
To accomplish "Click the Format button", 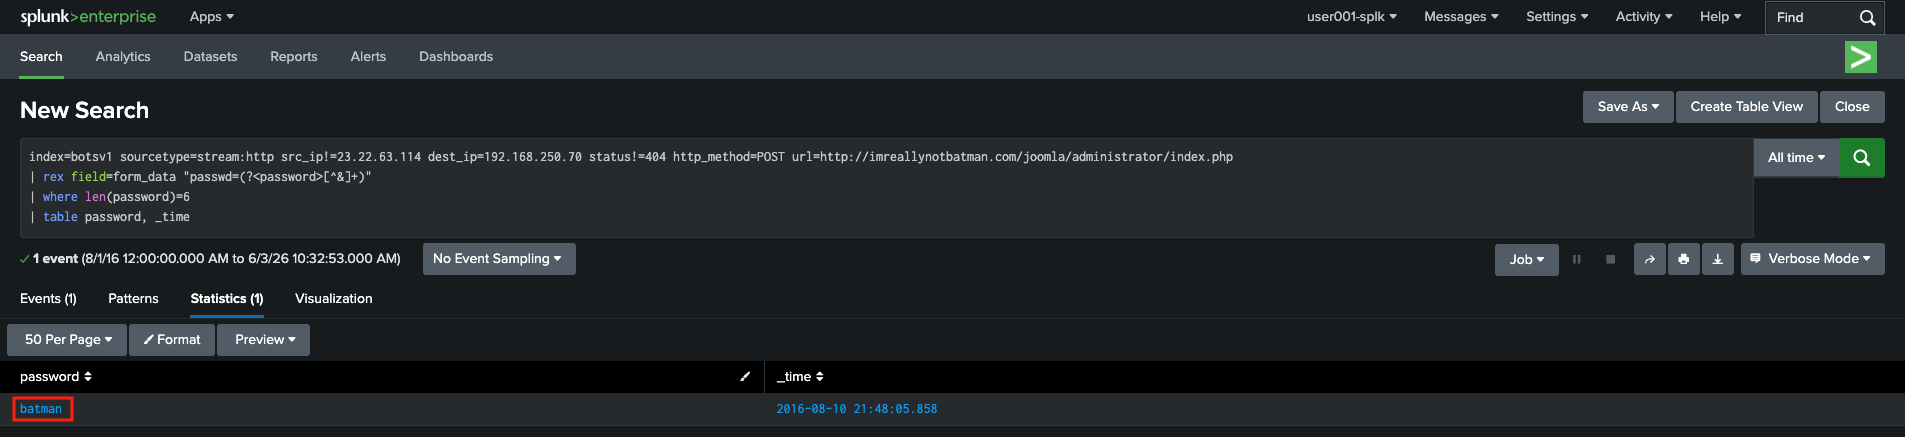I will tap(172, 340).
